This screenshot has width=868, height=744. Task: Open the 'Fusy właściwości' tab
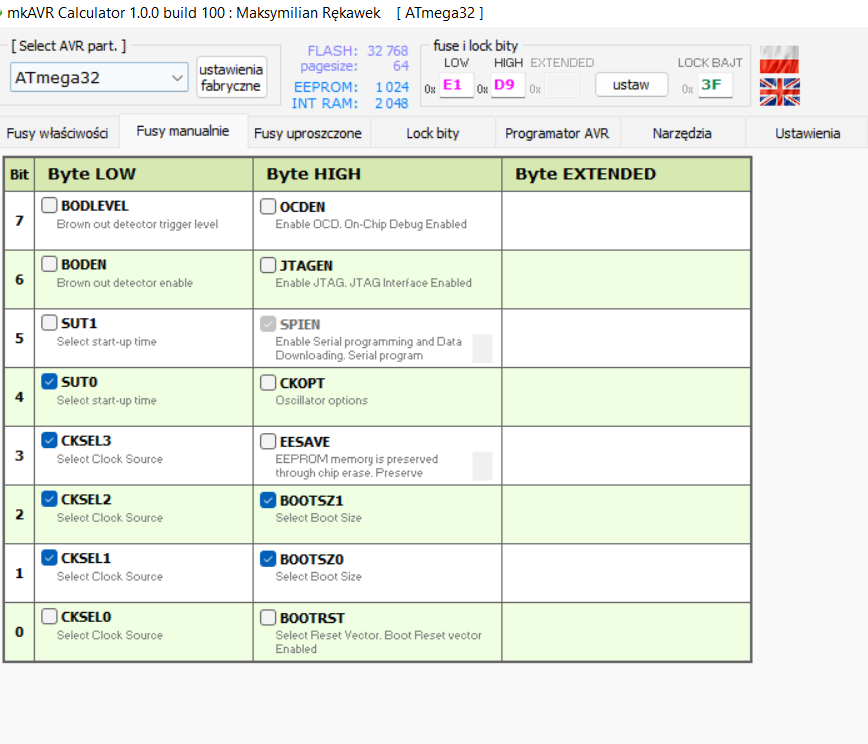pos(58,133)
